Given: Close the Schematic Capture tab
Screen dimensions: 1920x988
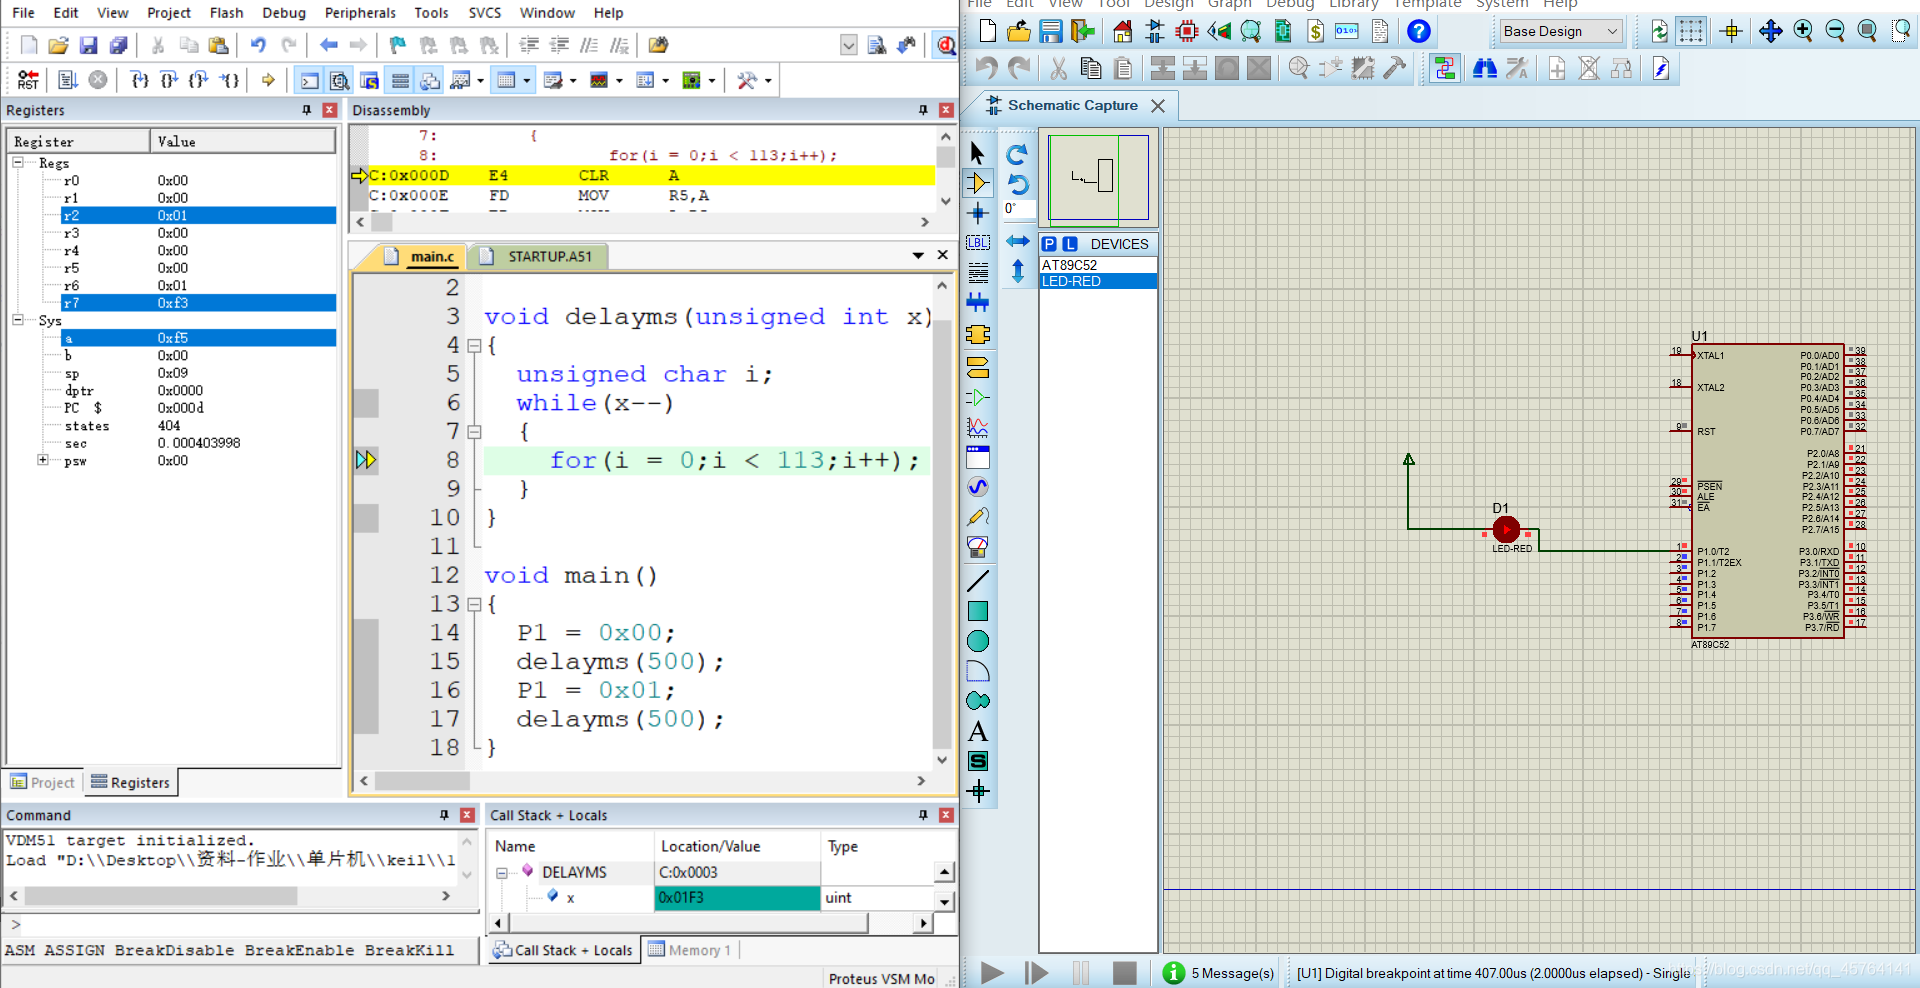Looking at the screenshot, I should (1158, 106).
